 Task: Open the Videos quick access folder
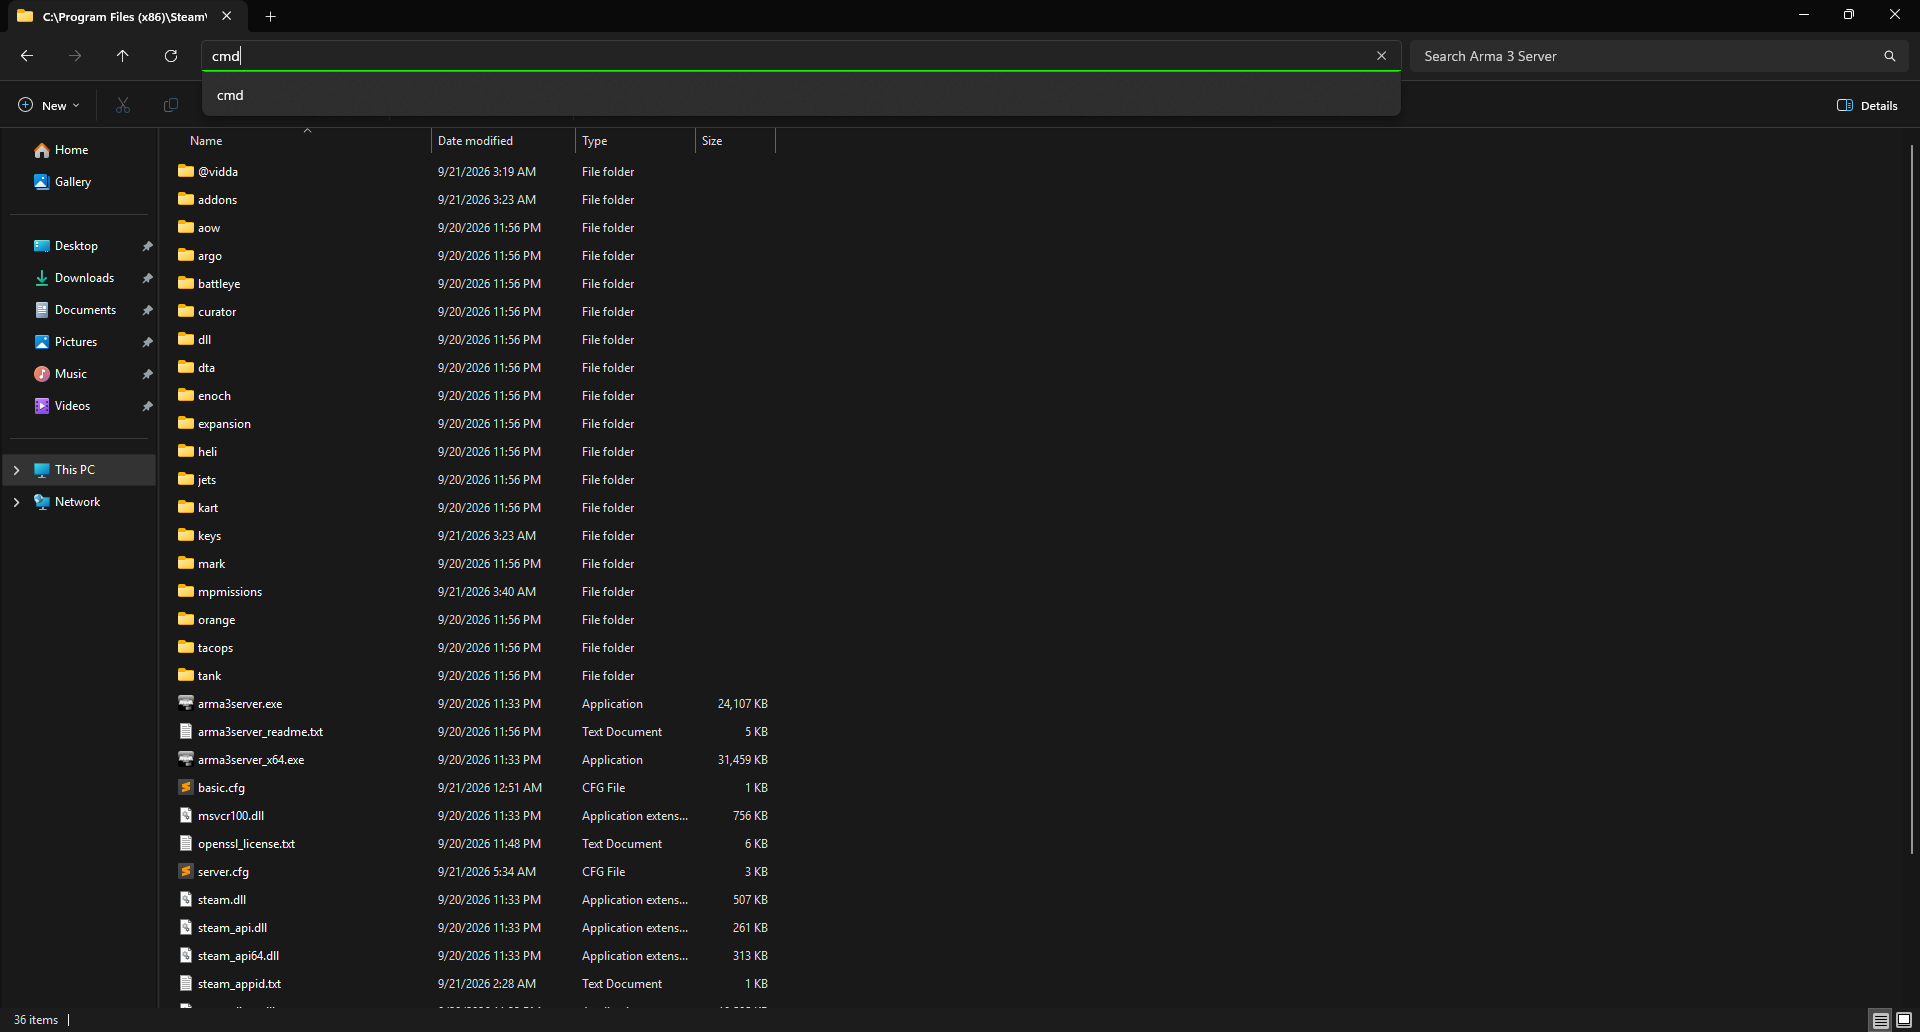point(72,406)
